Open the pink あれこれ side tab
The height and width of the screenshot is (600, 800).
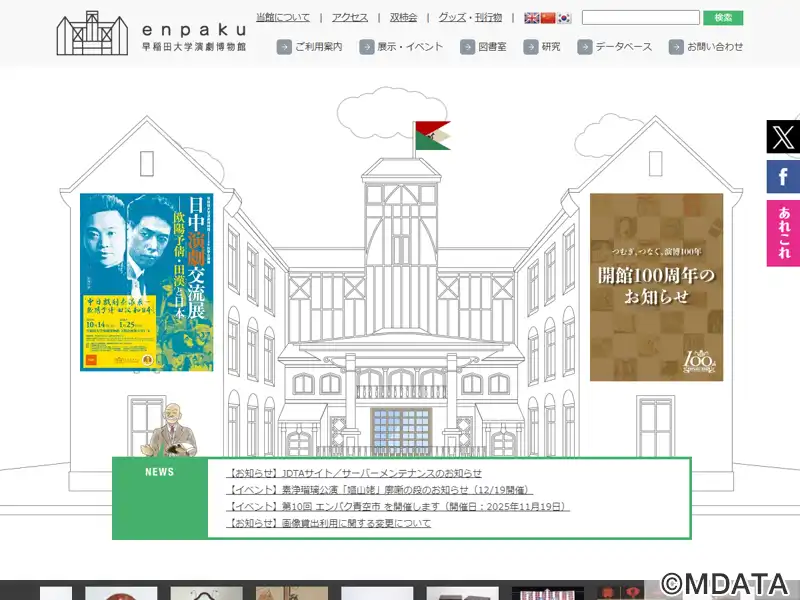(783, 233)
